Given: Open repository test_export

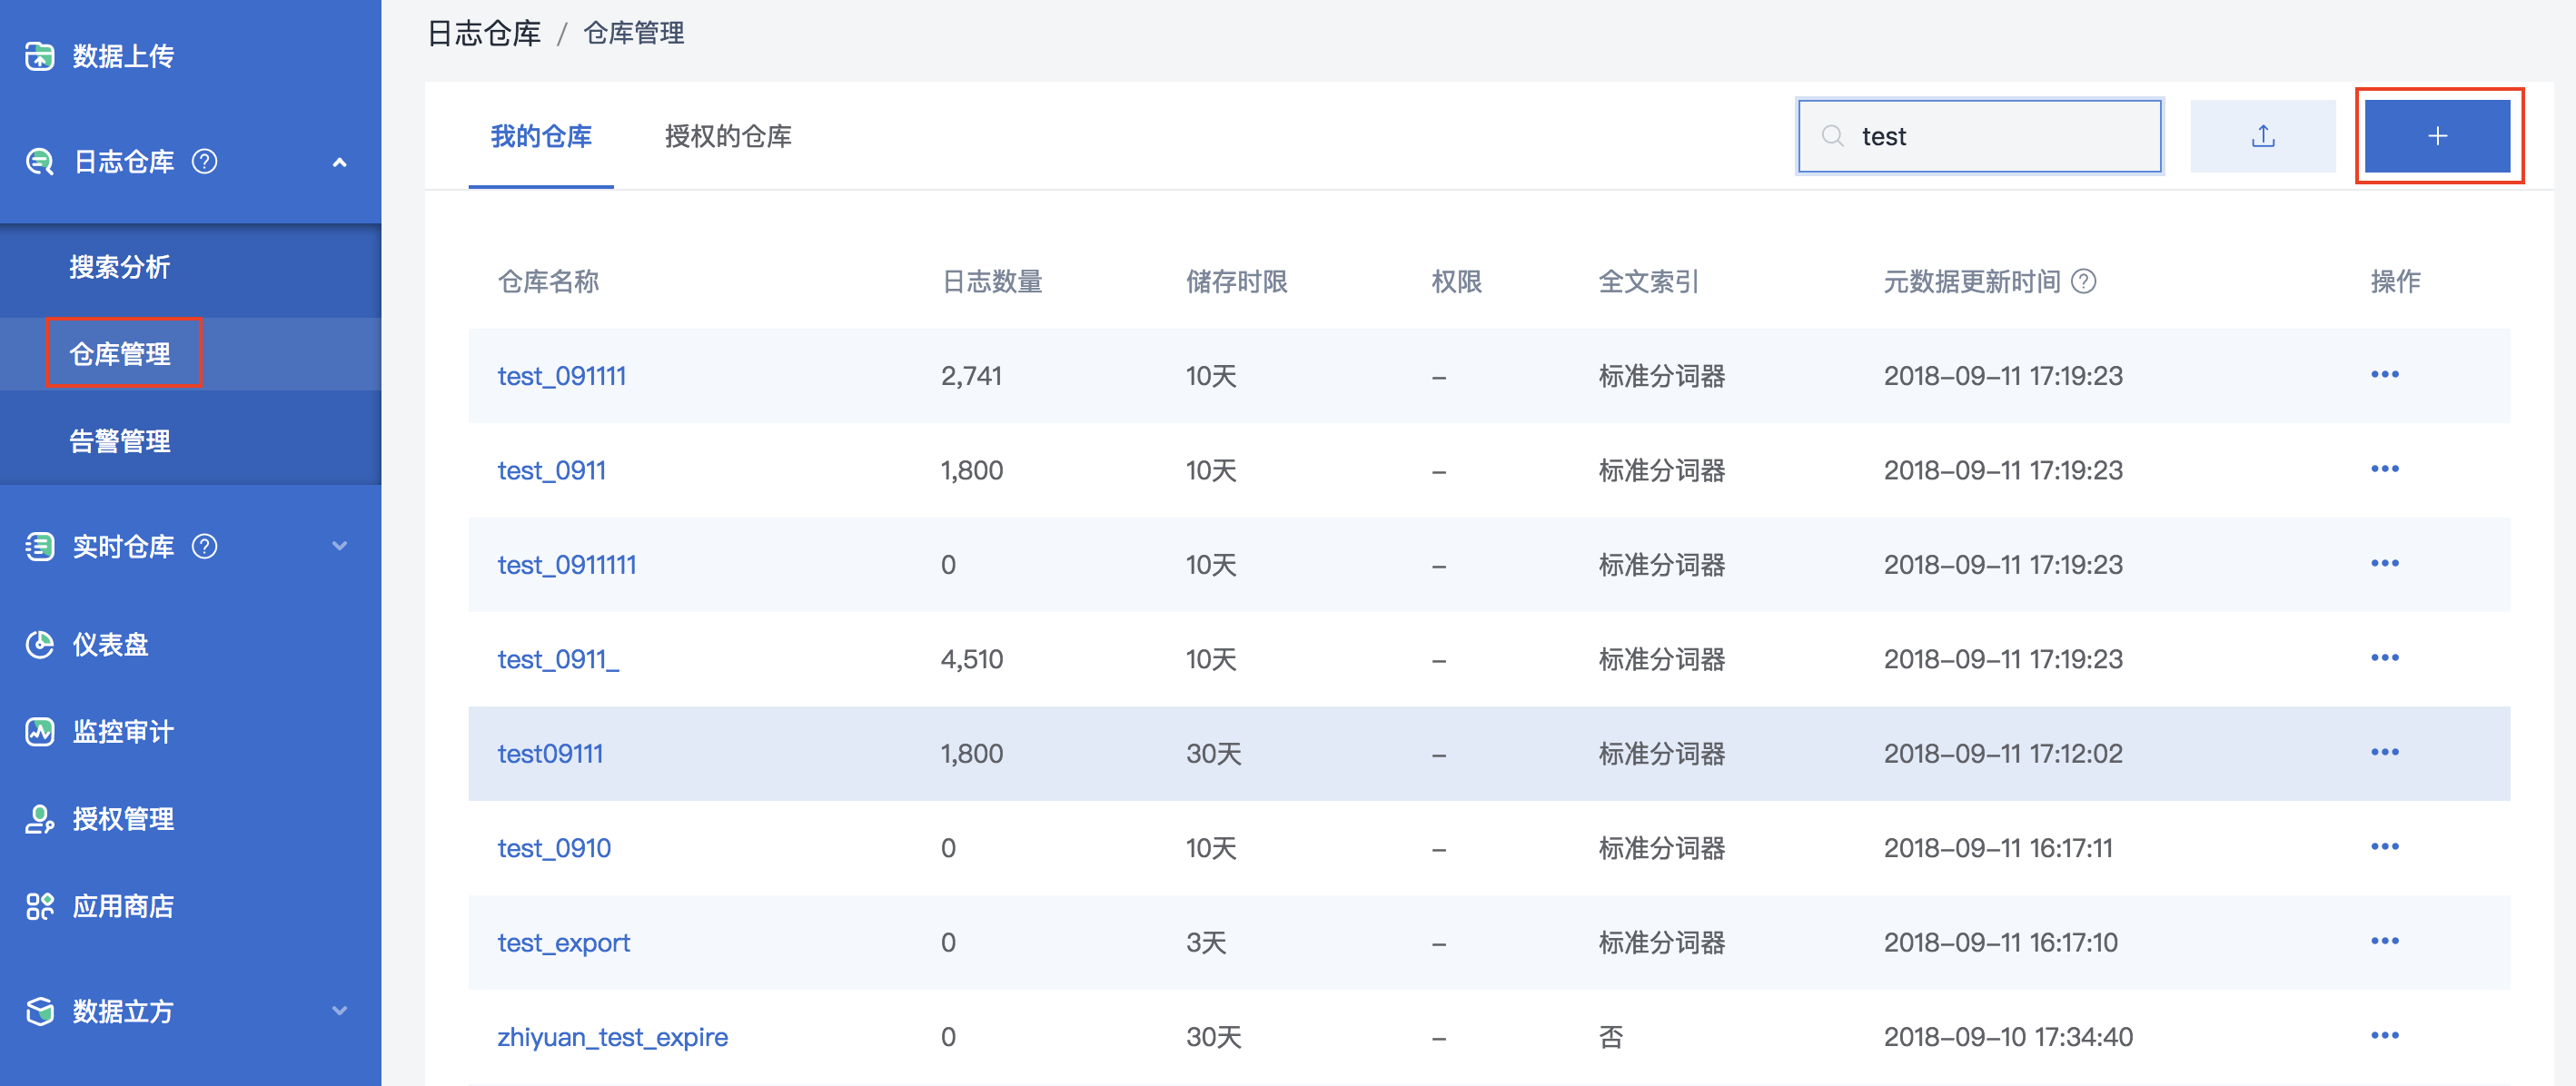Looking at the screenshot, I should click(x=564, y=942).
